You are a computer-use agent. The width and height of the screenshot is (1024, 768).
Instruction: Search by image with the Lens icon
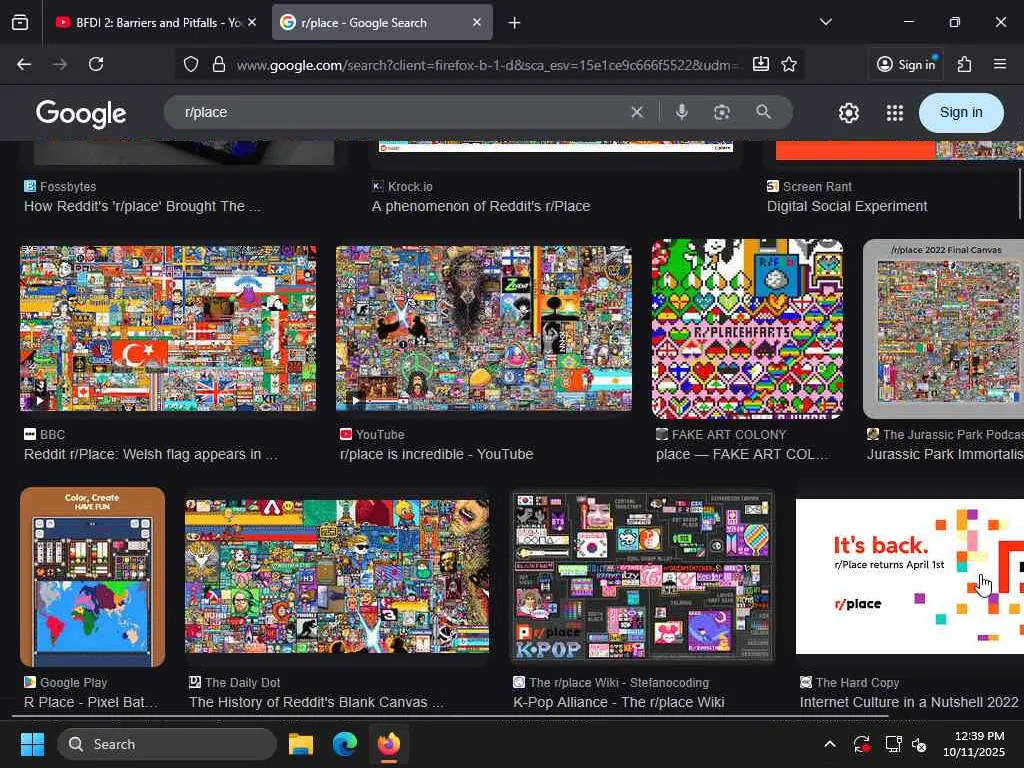click(722, 112)
